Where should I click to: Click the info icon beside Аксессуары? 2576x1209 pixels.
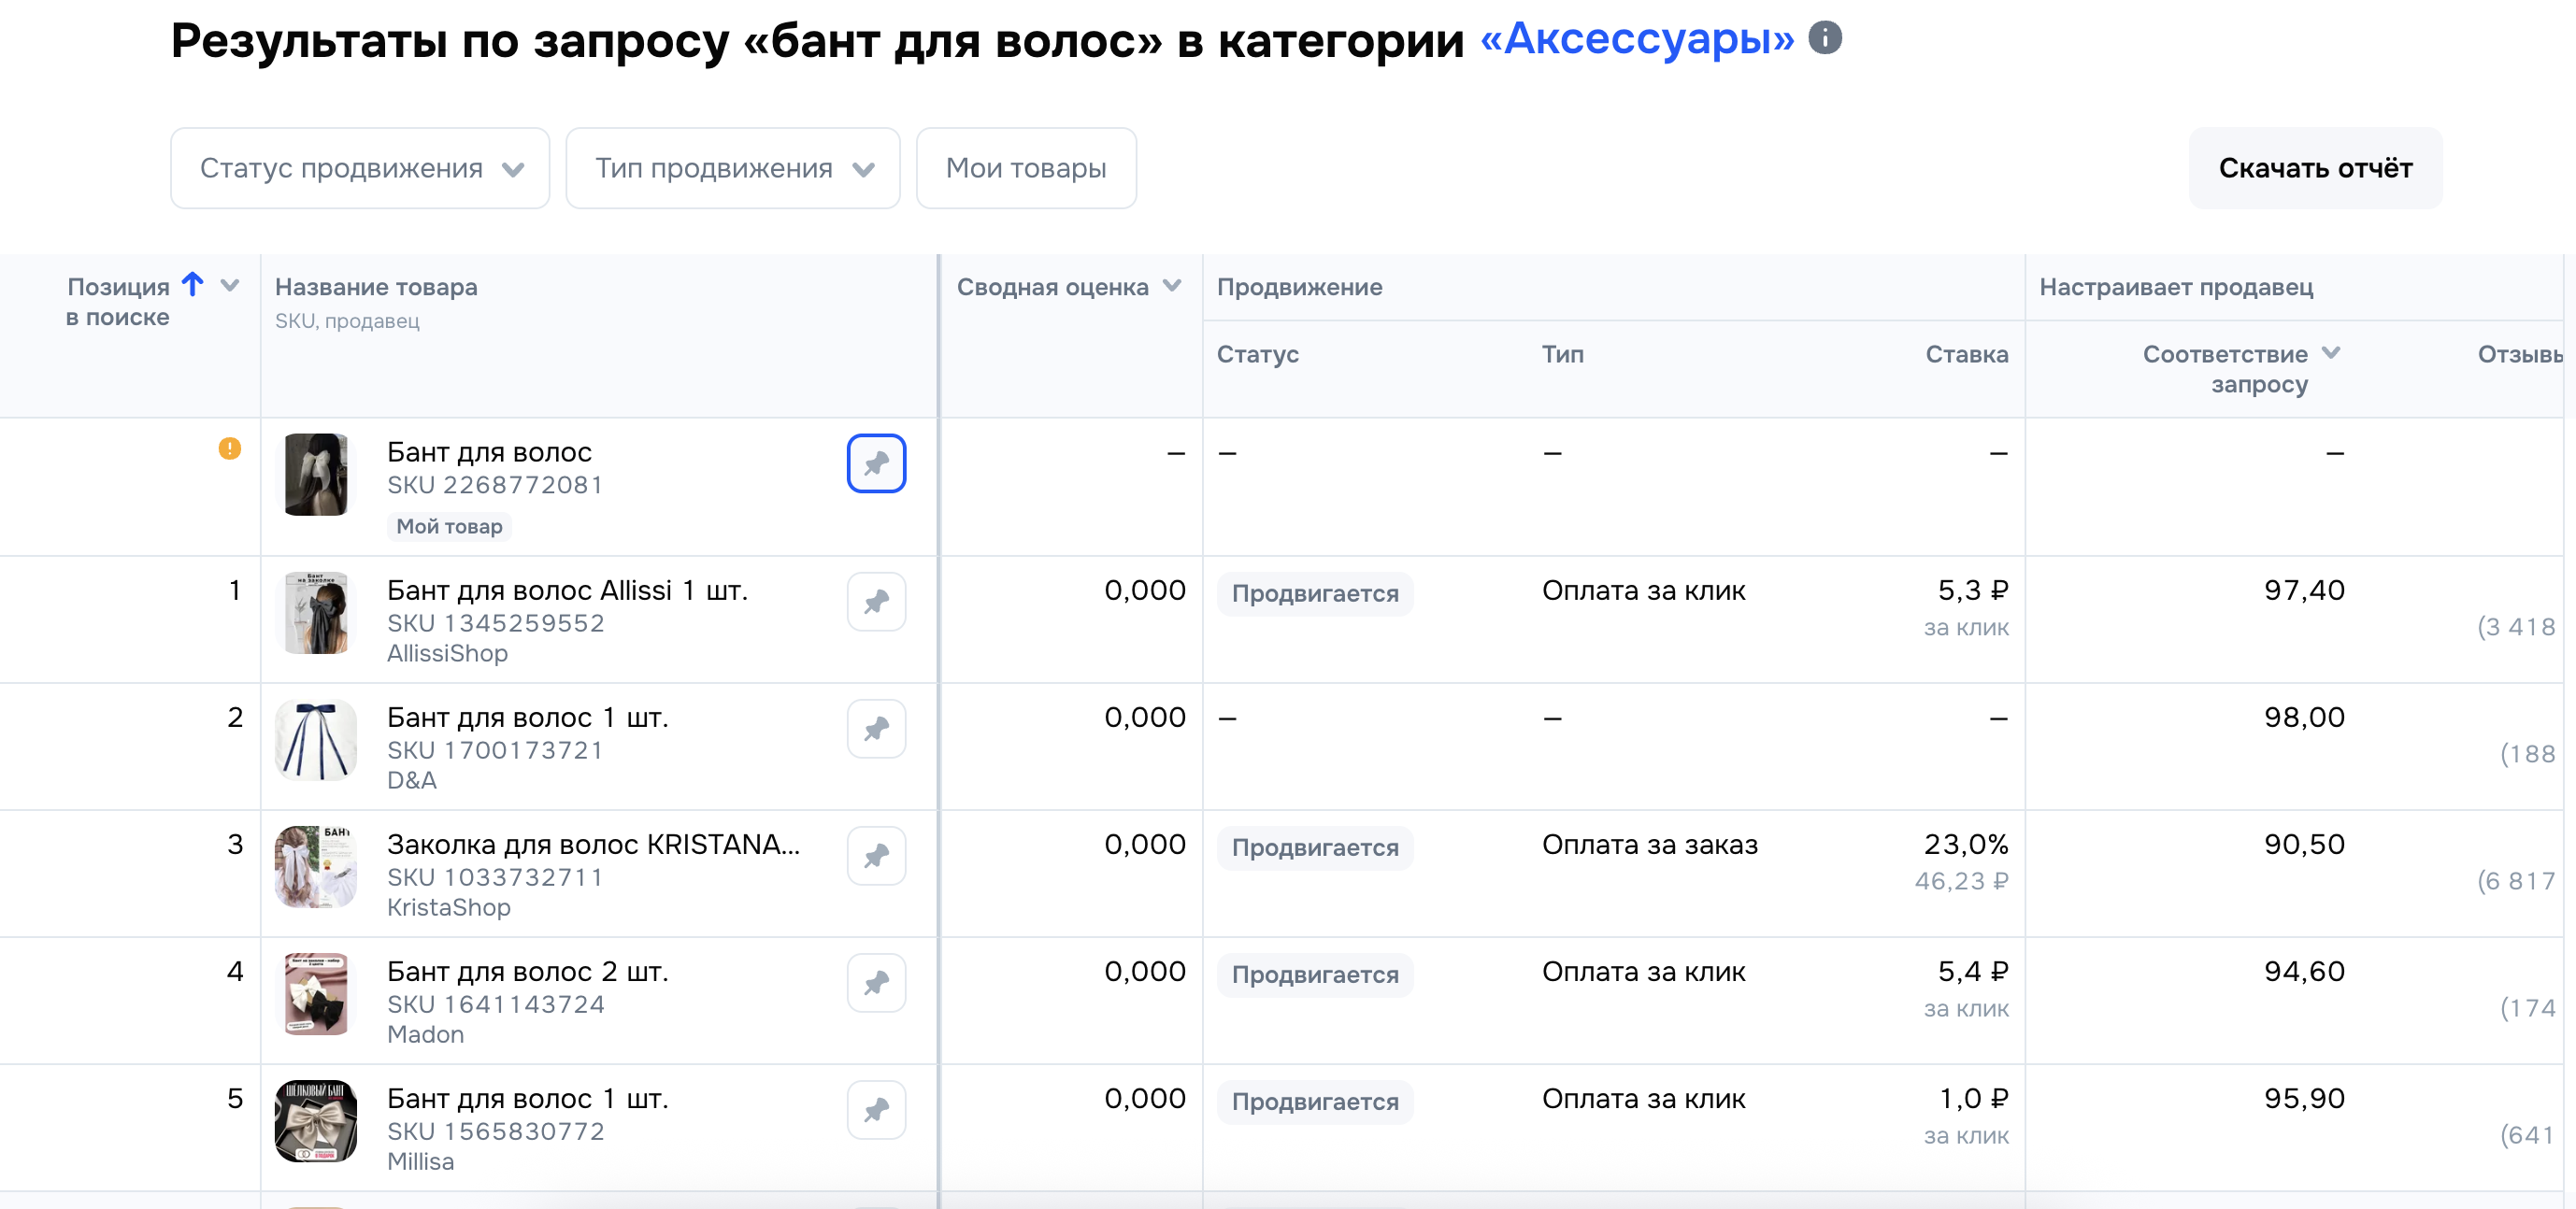[x=1825, y=38]
